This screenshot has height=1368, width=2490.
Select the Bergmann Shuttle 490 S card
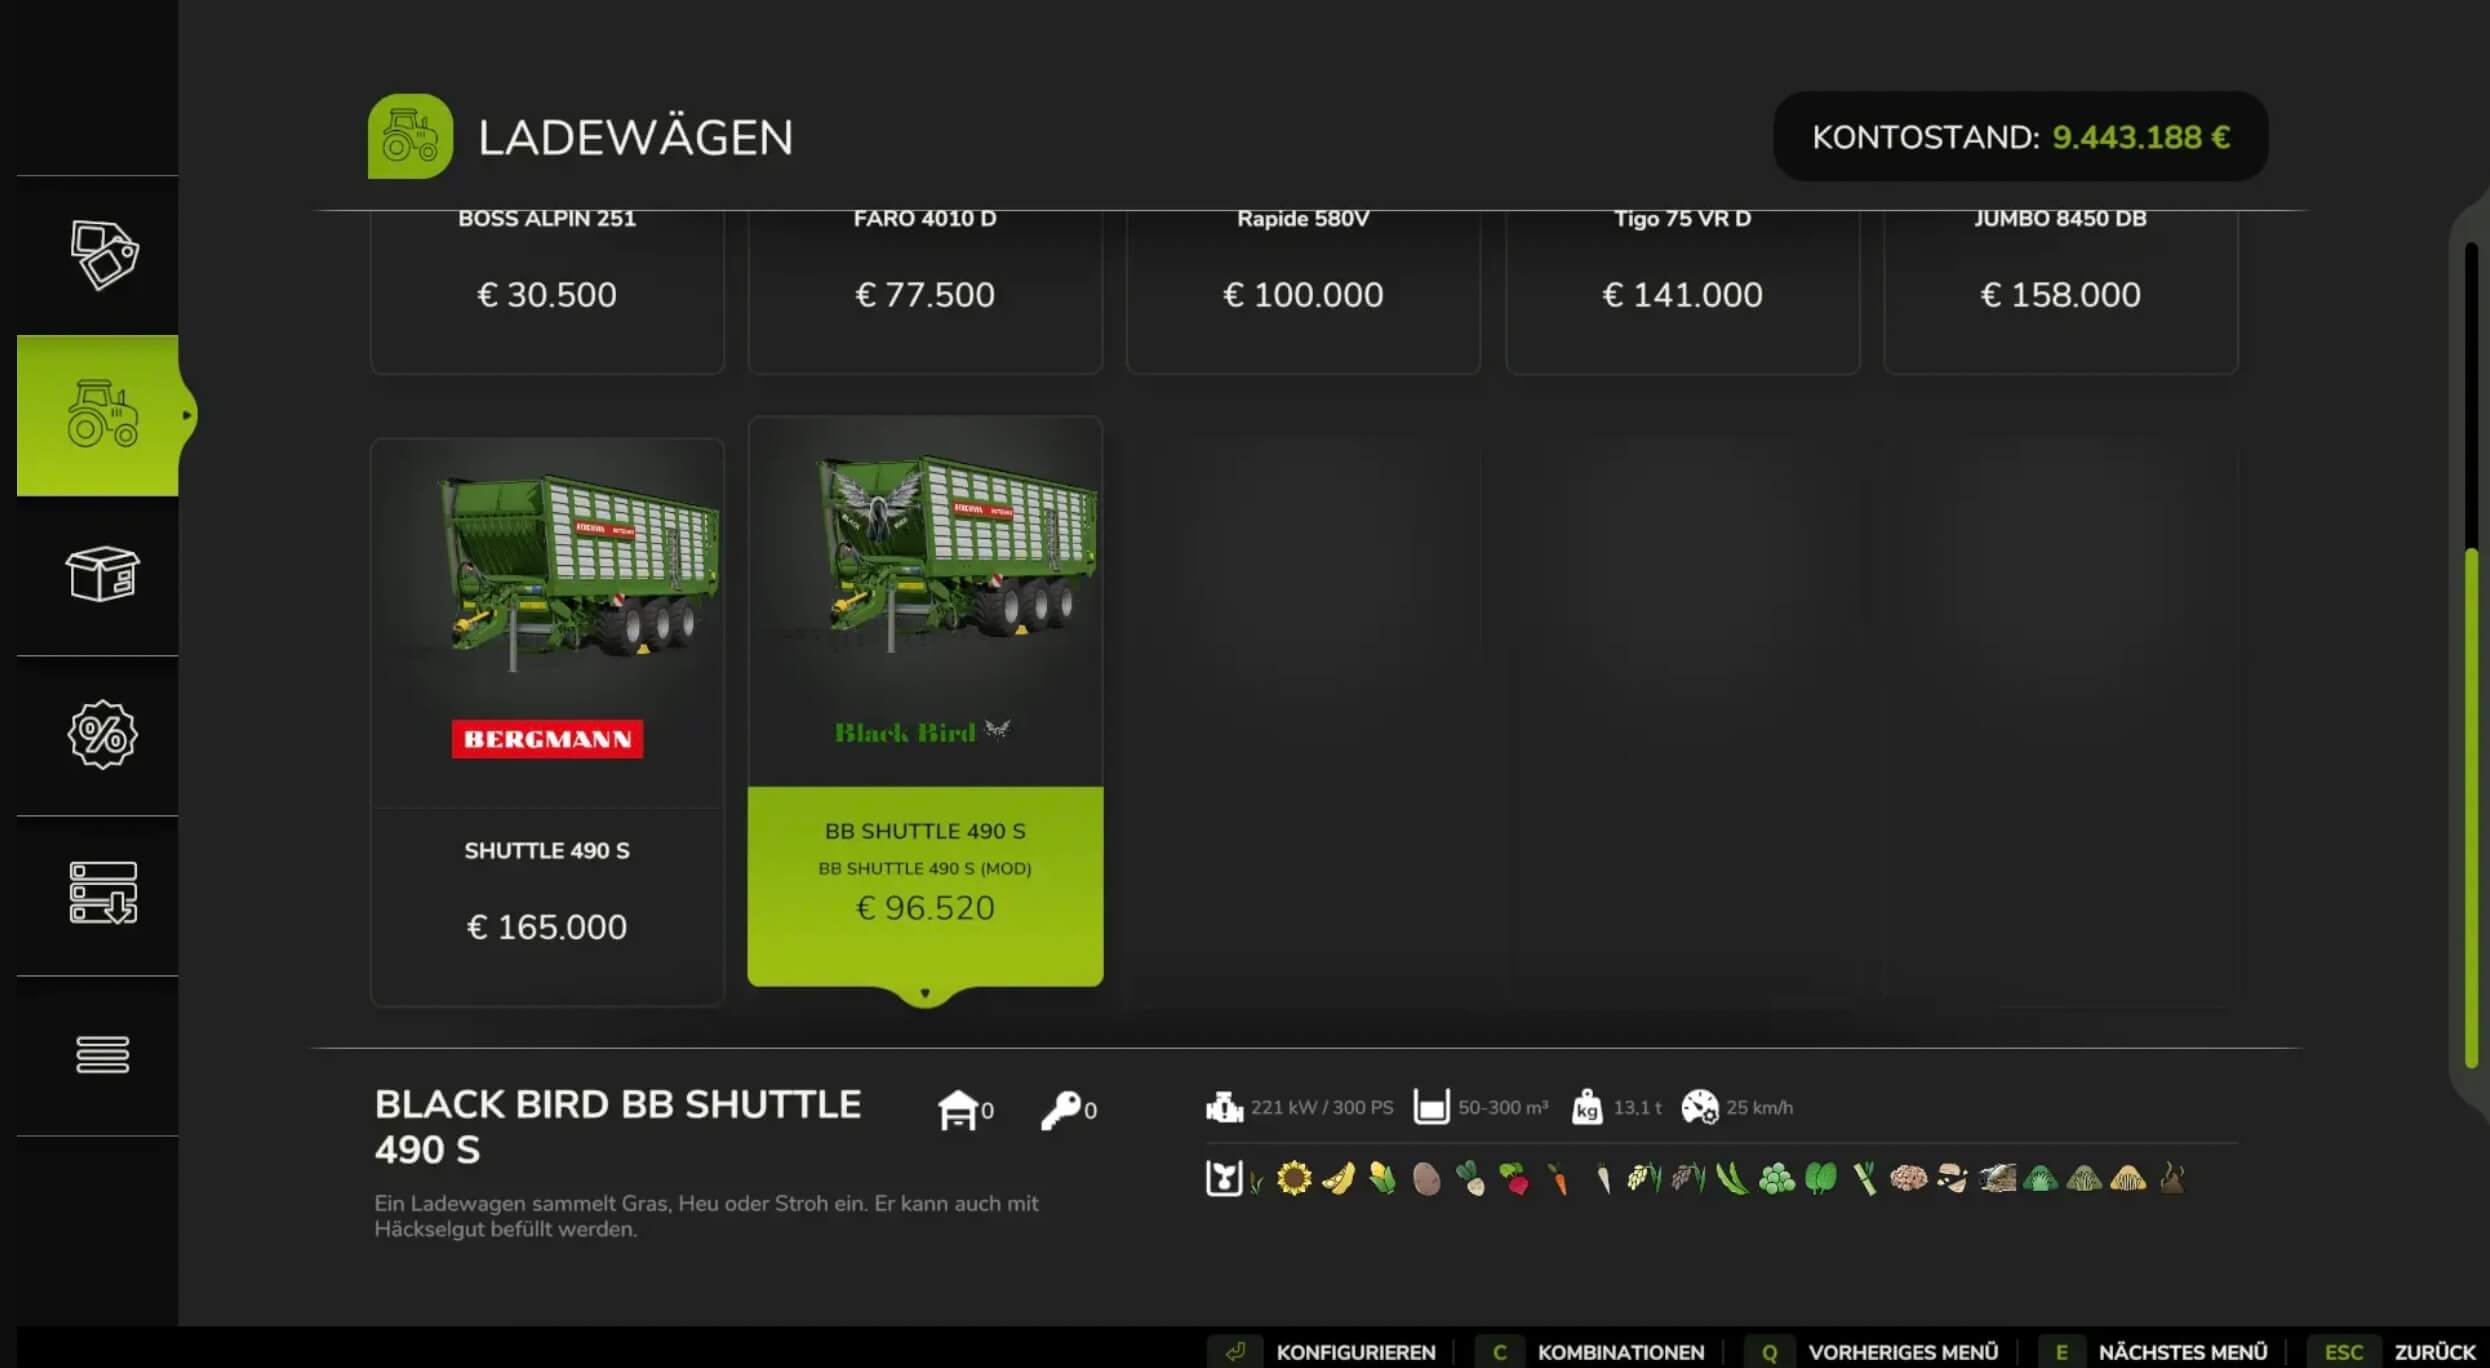click(x=547, y=721)
